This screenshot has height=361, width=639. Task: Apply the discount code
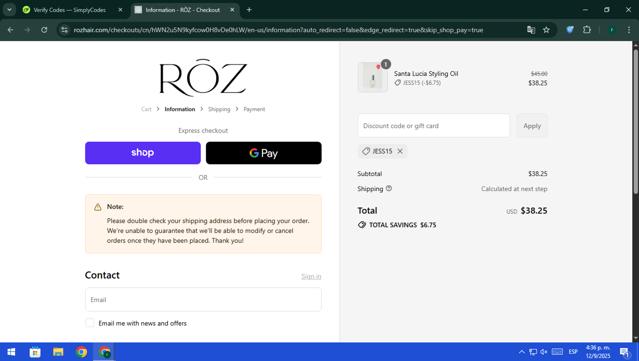click(x=532, y=126)
